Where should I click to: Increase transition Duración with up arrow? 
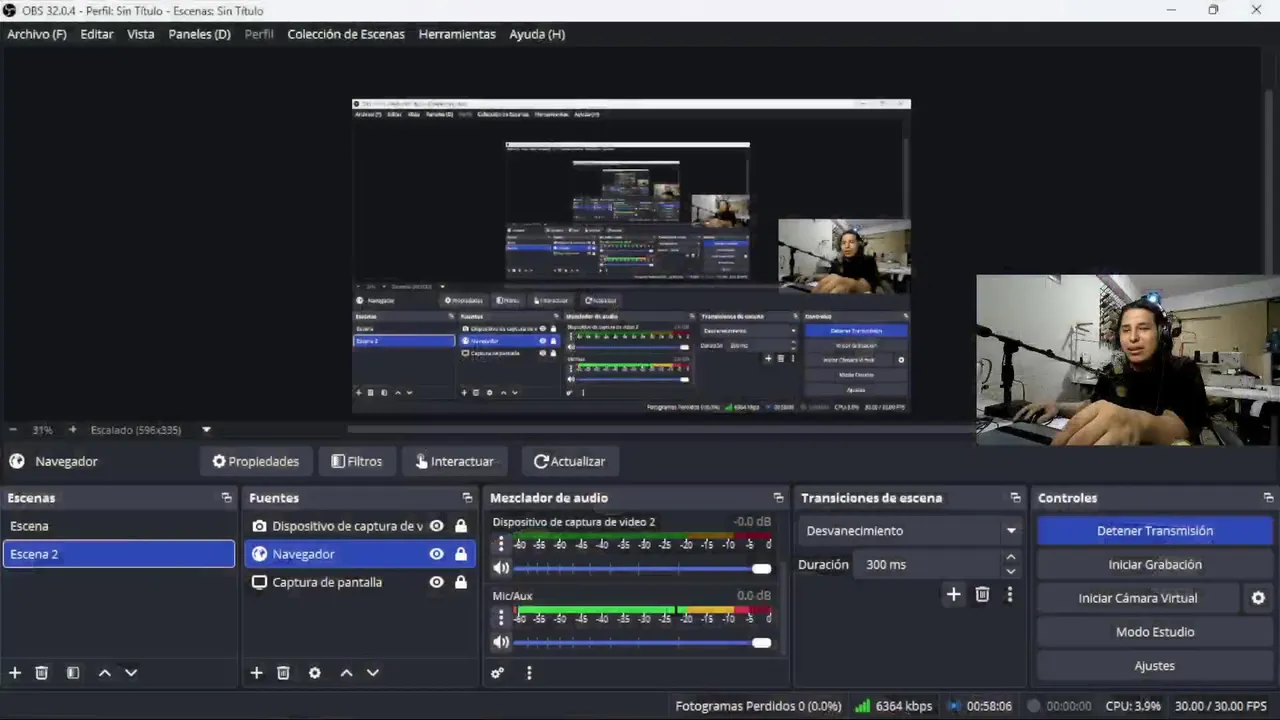1011,558
